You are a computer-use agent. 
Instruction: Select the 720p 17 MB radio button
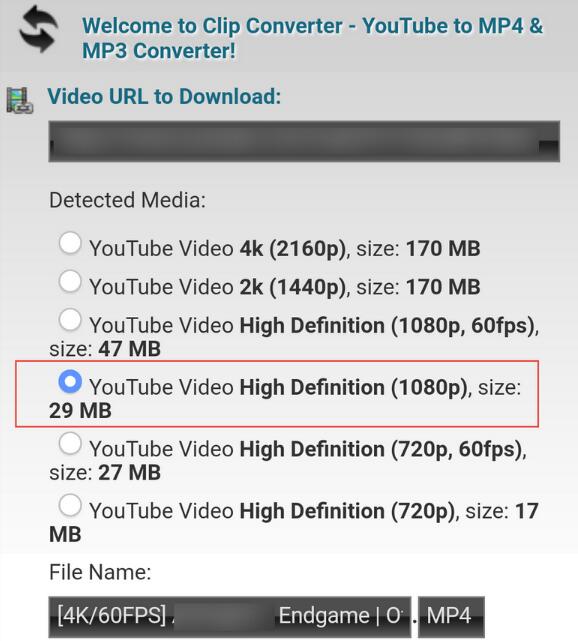(70, 505)
